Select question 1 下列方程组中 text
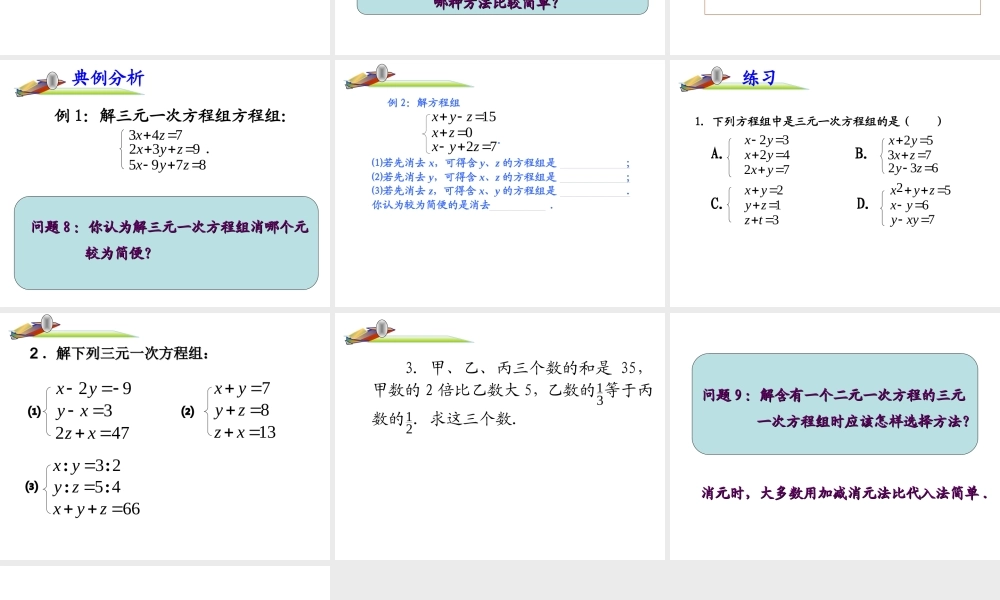 pos(818,121)
